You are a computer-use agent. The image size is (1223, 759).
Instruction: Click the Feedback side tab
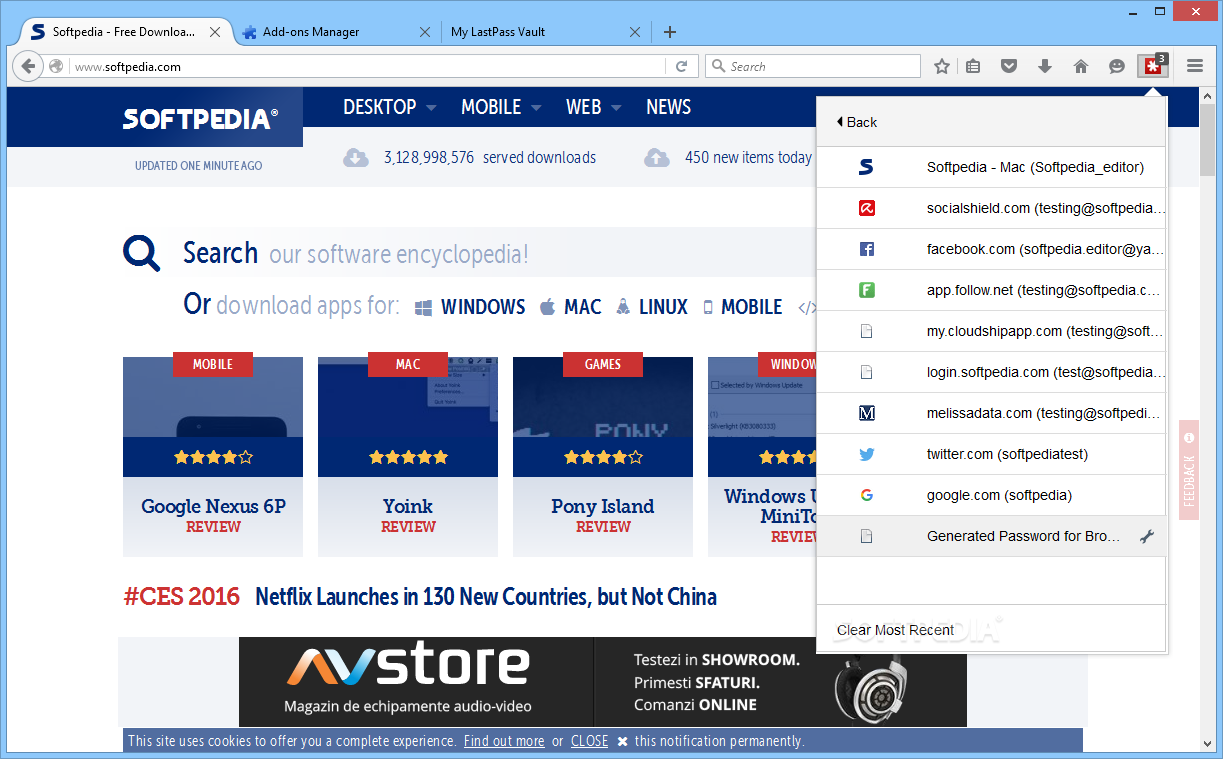pyautogui.click(x=1189, y=469)
